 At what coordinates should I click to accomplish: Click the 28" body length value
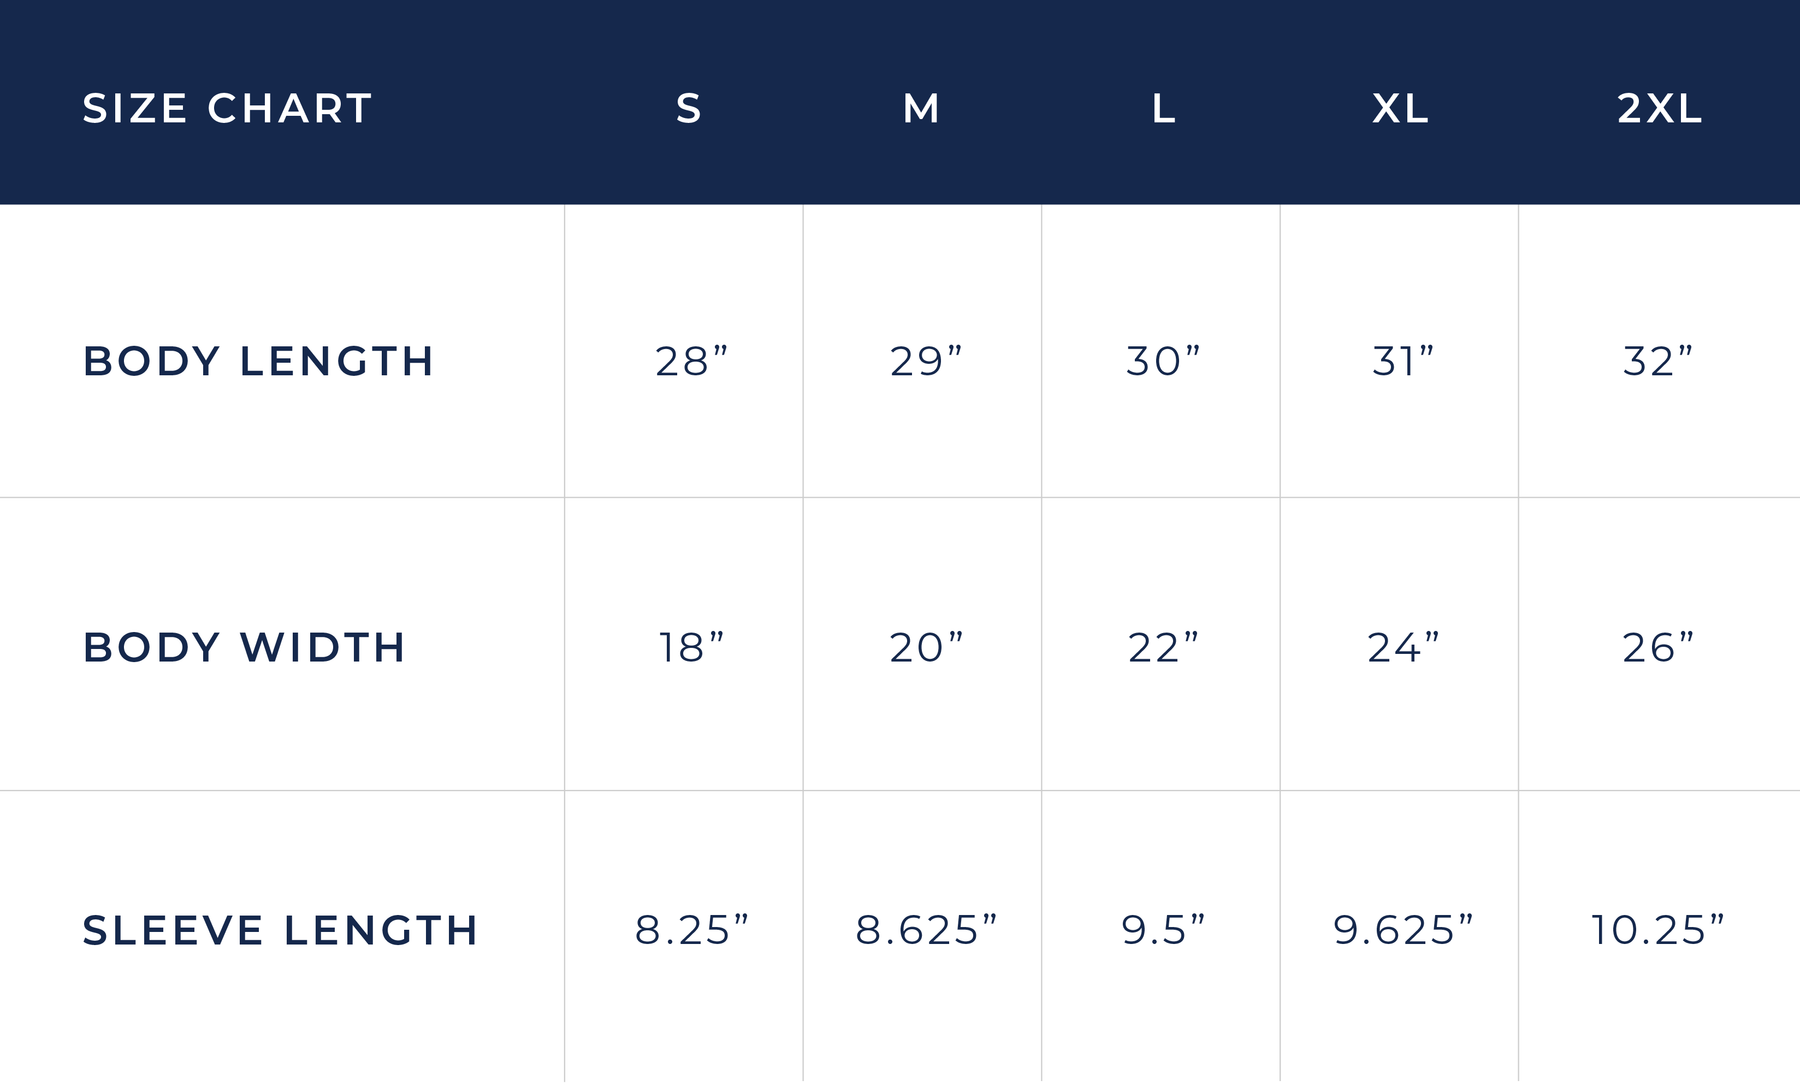[x=691, y=361]
